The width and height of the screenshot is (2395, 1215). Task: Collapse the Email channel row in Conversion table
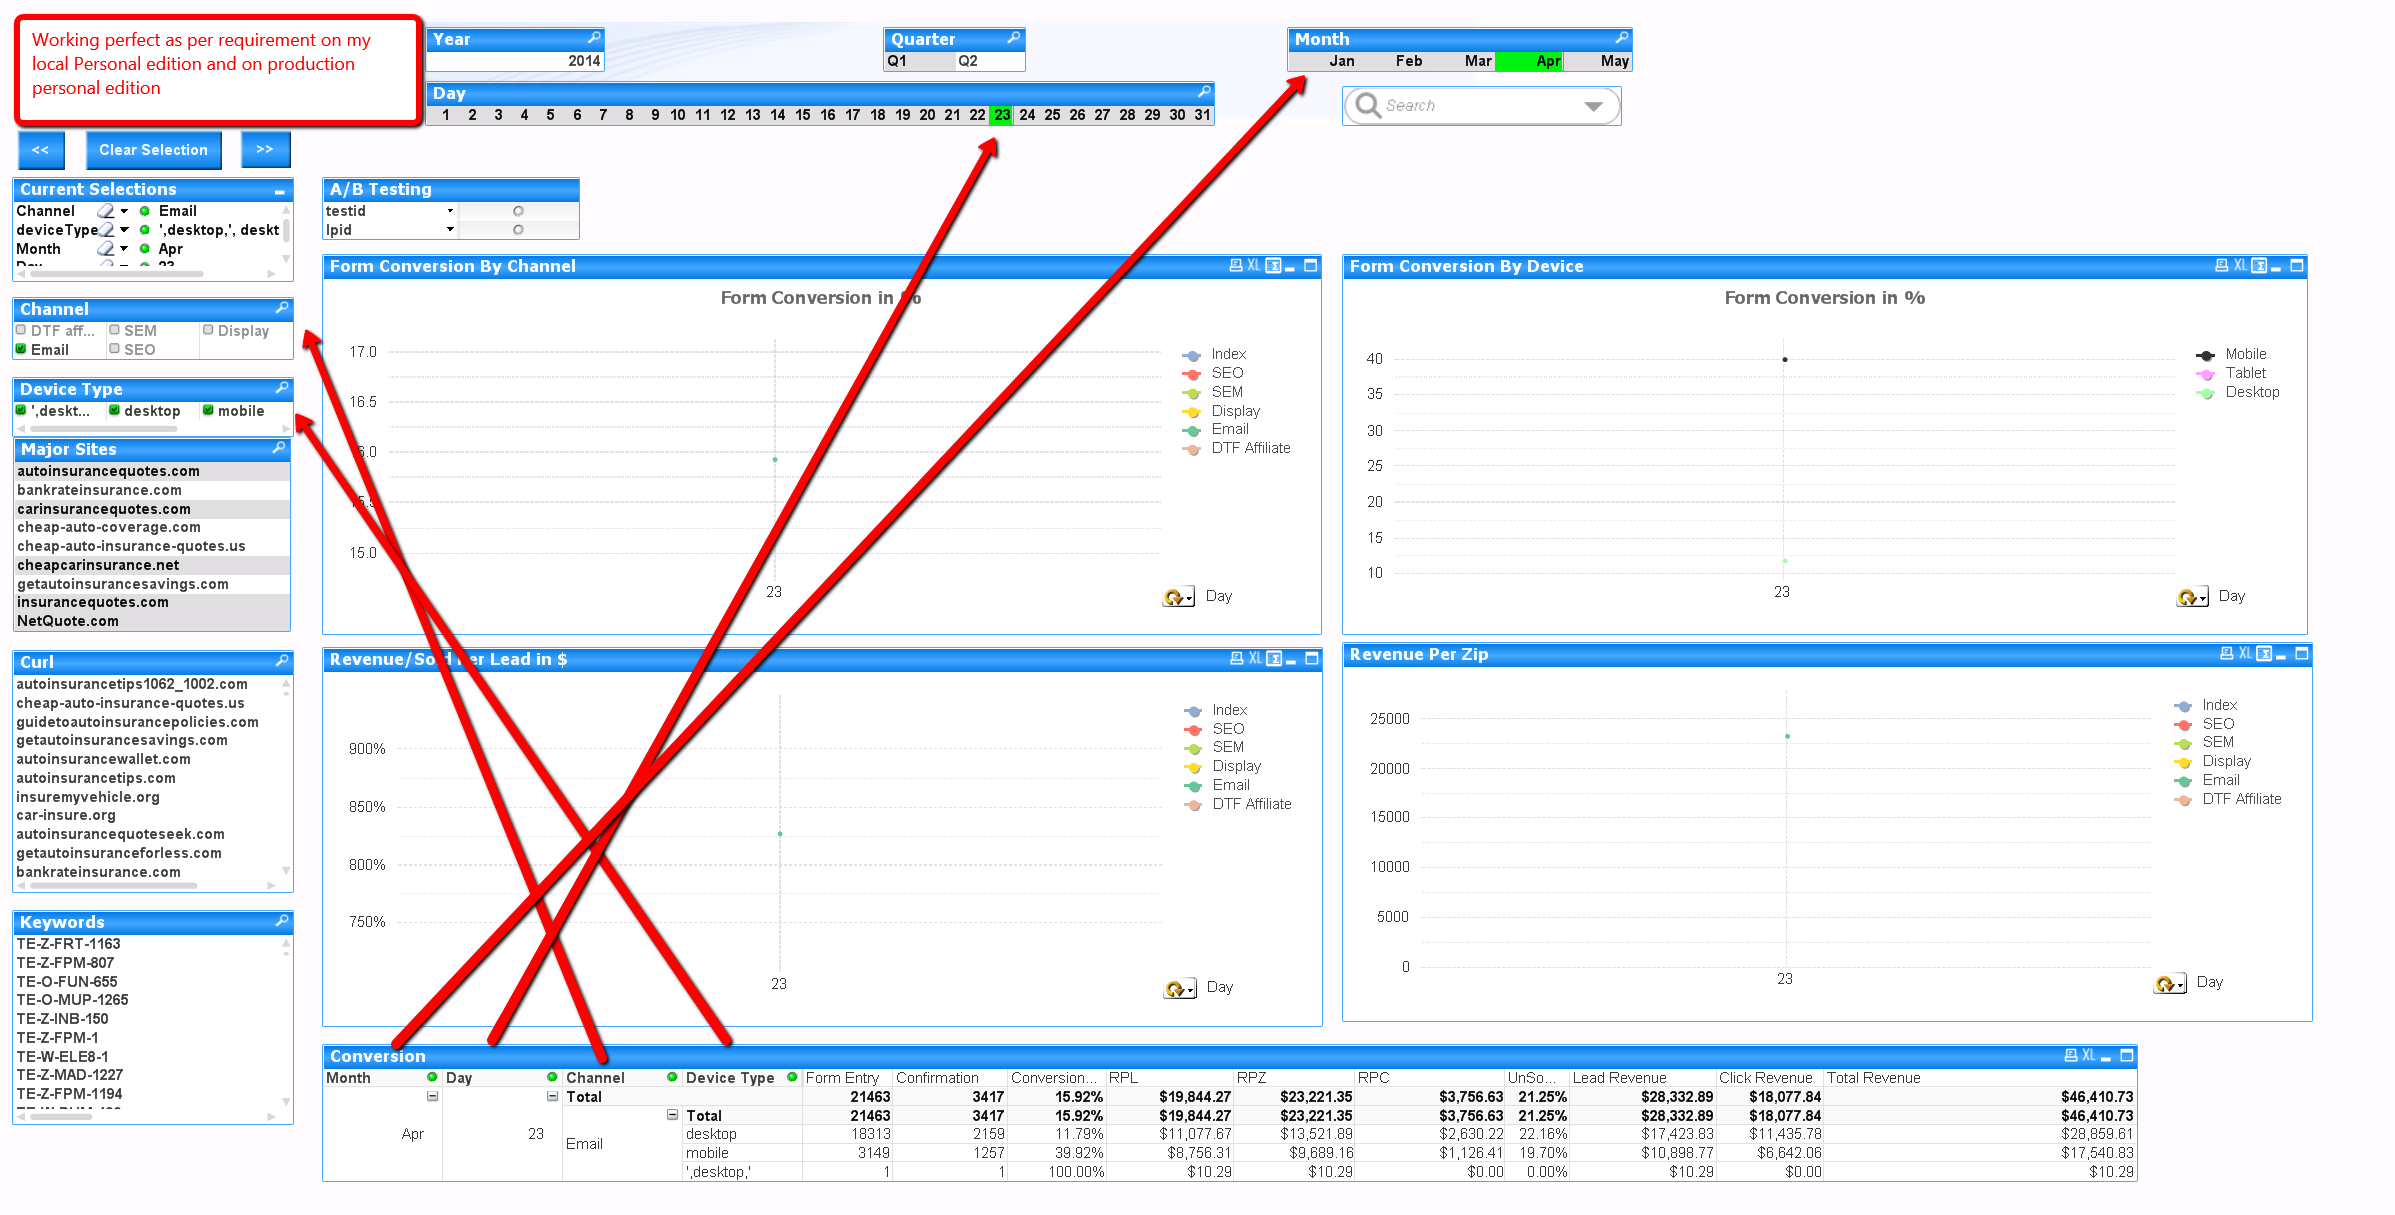[672, 1115]
